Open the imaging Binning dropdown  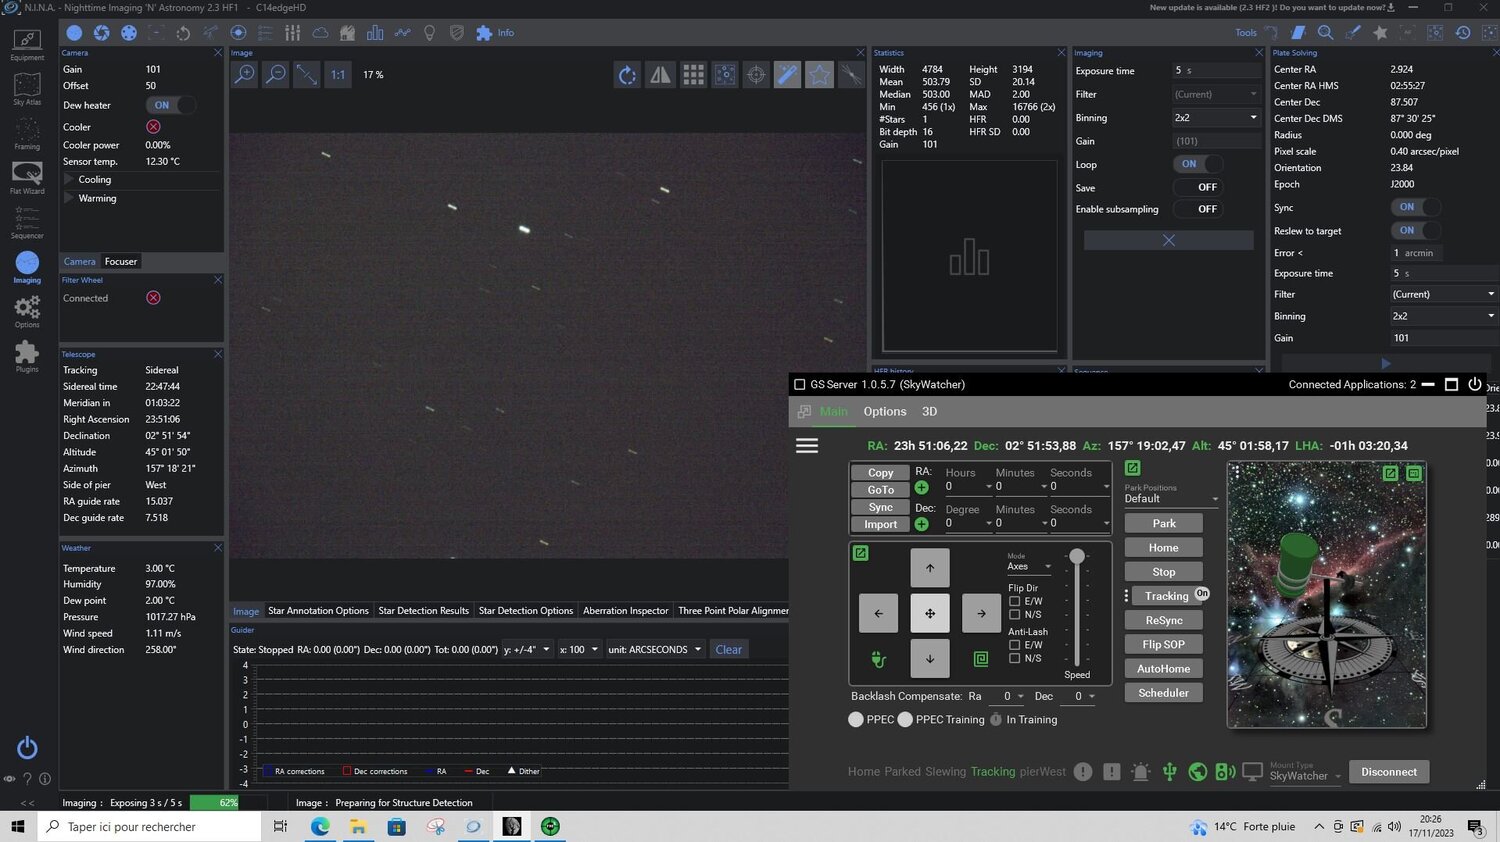click(1216, 118)
